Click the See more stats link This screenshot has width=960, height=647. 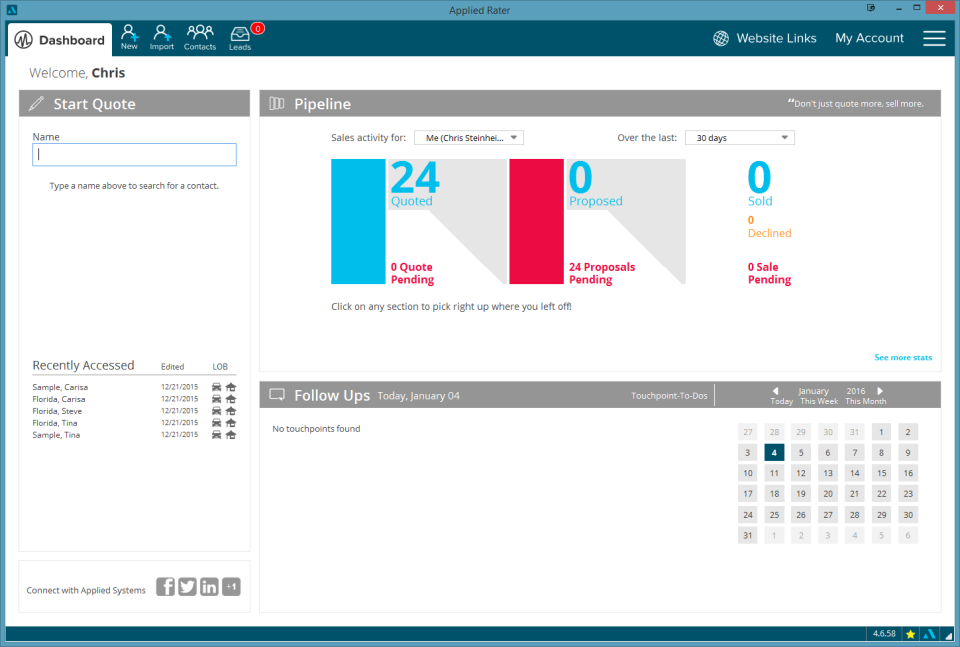coord(903,357)
